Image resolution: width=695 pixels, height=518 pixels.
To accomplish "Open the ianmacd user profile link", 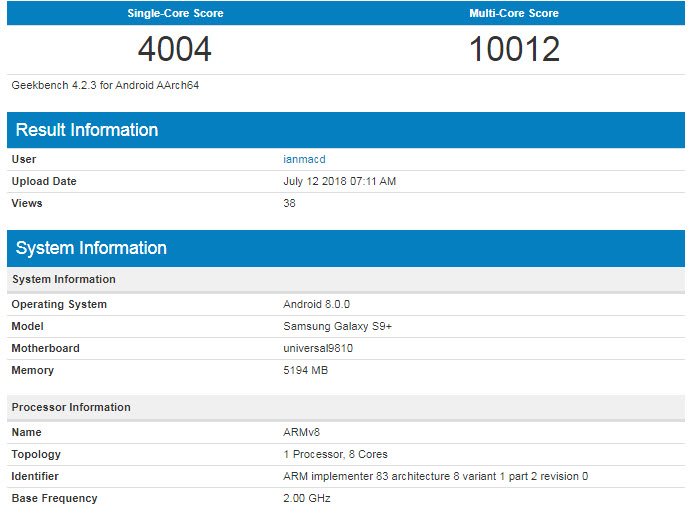I will point(304,159).
